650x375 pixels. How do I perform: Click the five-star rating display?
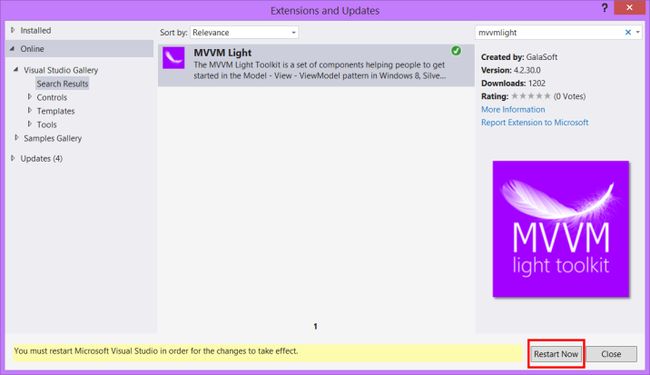coord(531,96)
